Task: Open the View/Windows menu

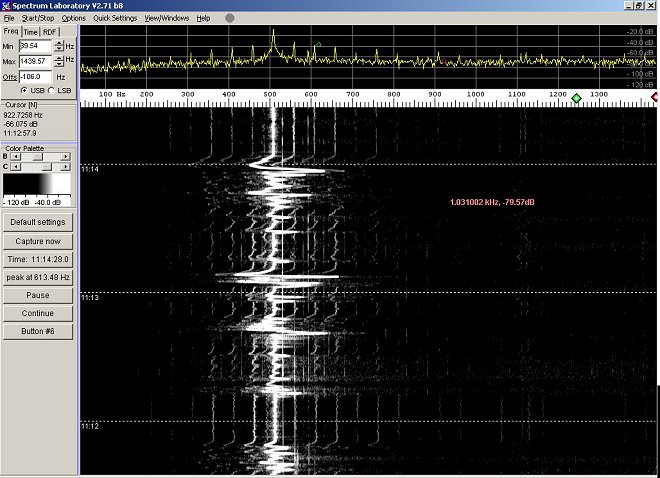Action: [x=167, y=18]
